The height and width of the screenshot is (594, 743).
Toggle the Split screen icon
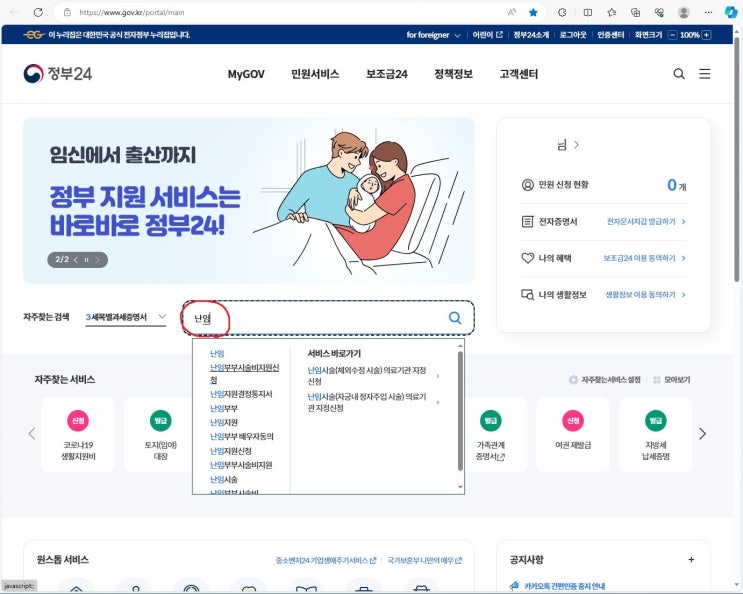pos(588,12)
